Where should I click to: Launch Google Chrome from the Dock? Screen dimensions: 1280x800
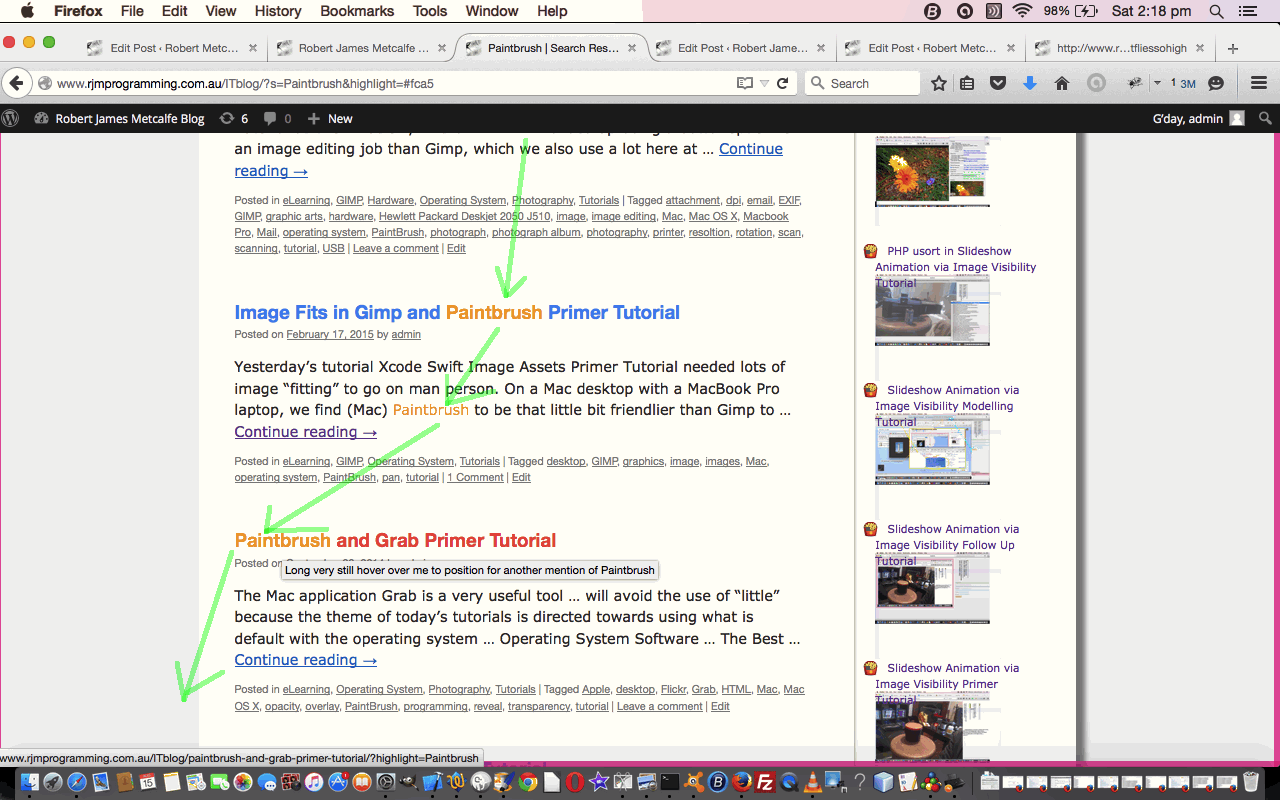point(527,782)
